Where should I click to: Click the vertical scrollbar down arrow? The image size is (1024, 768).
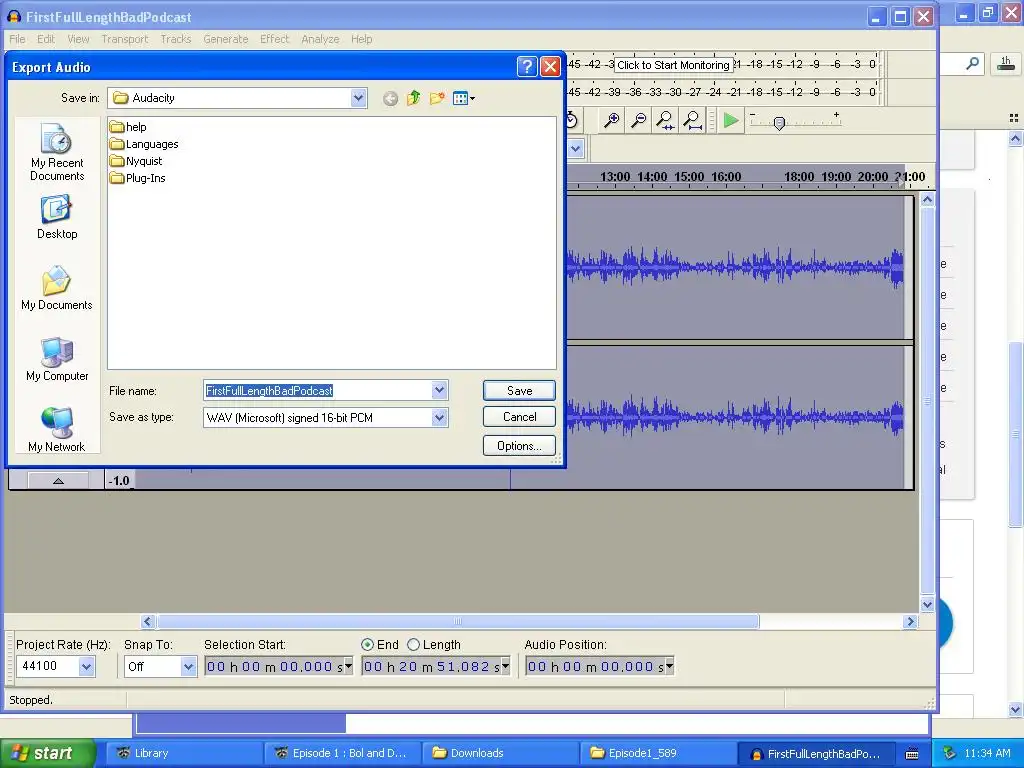pyautogui.click(x=927, y=605)
